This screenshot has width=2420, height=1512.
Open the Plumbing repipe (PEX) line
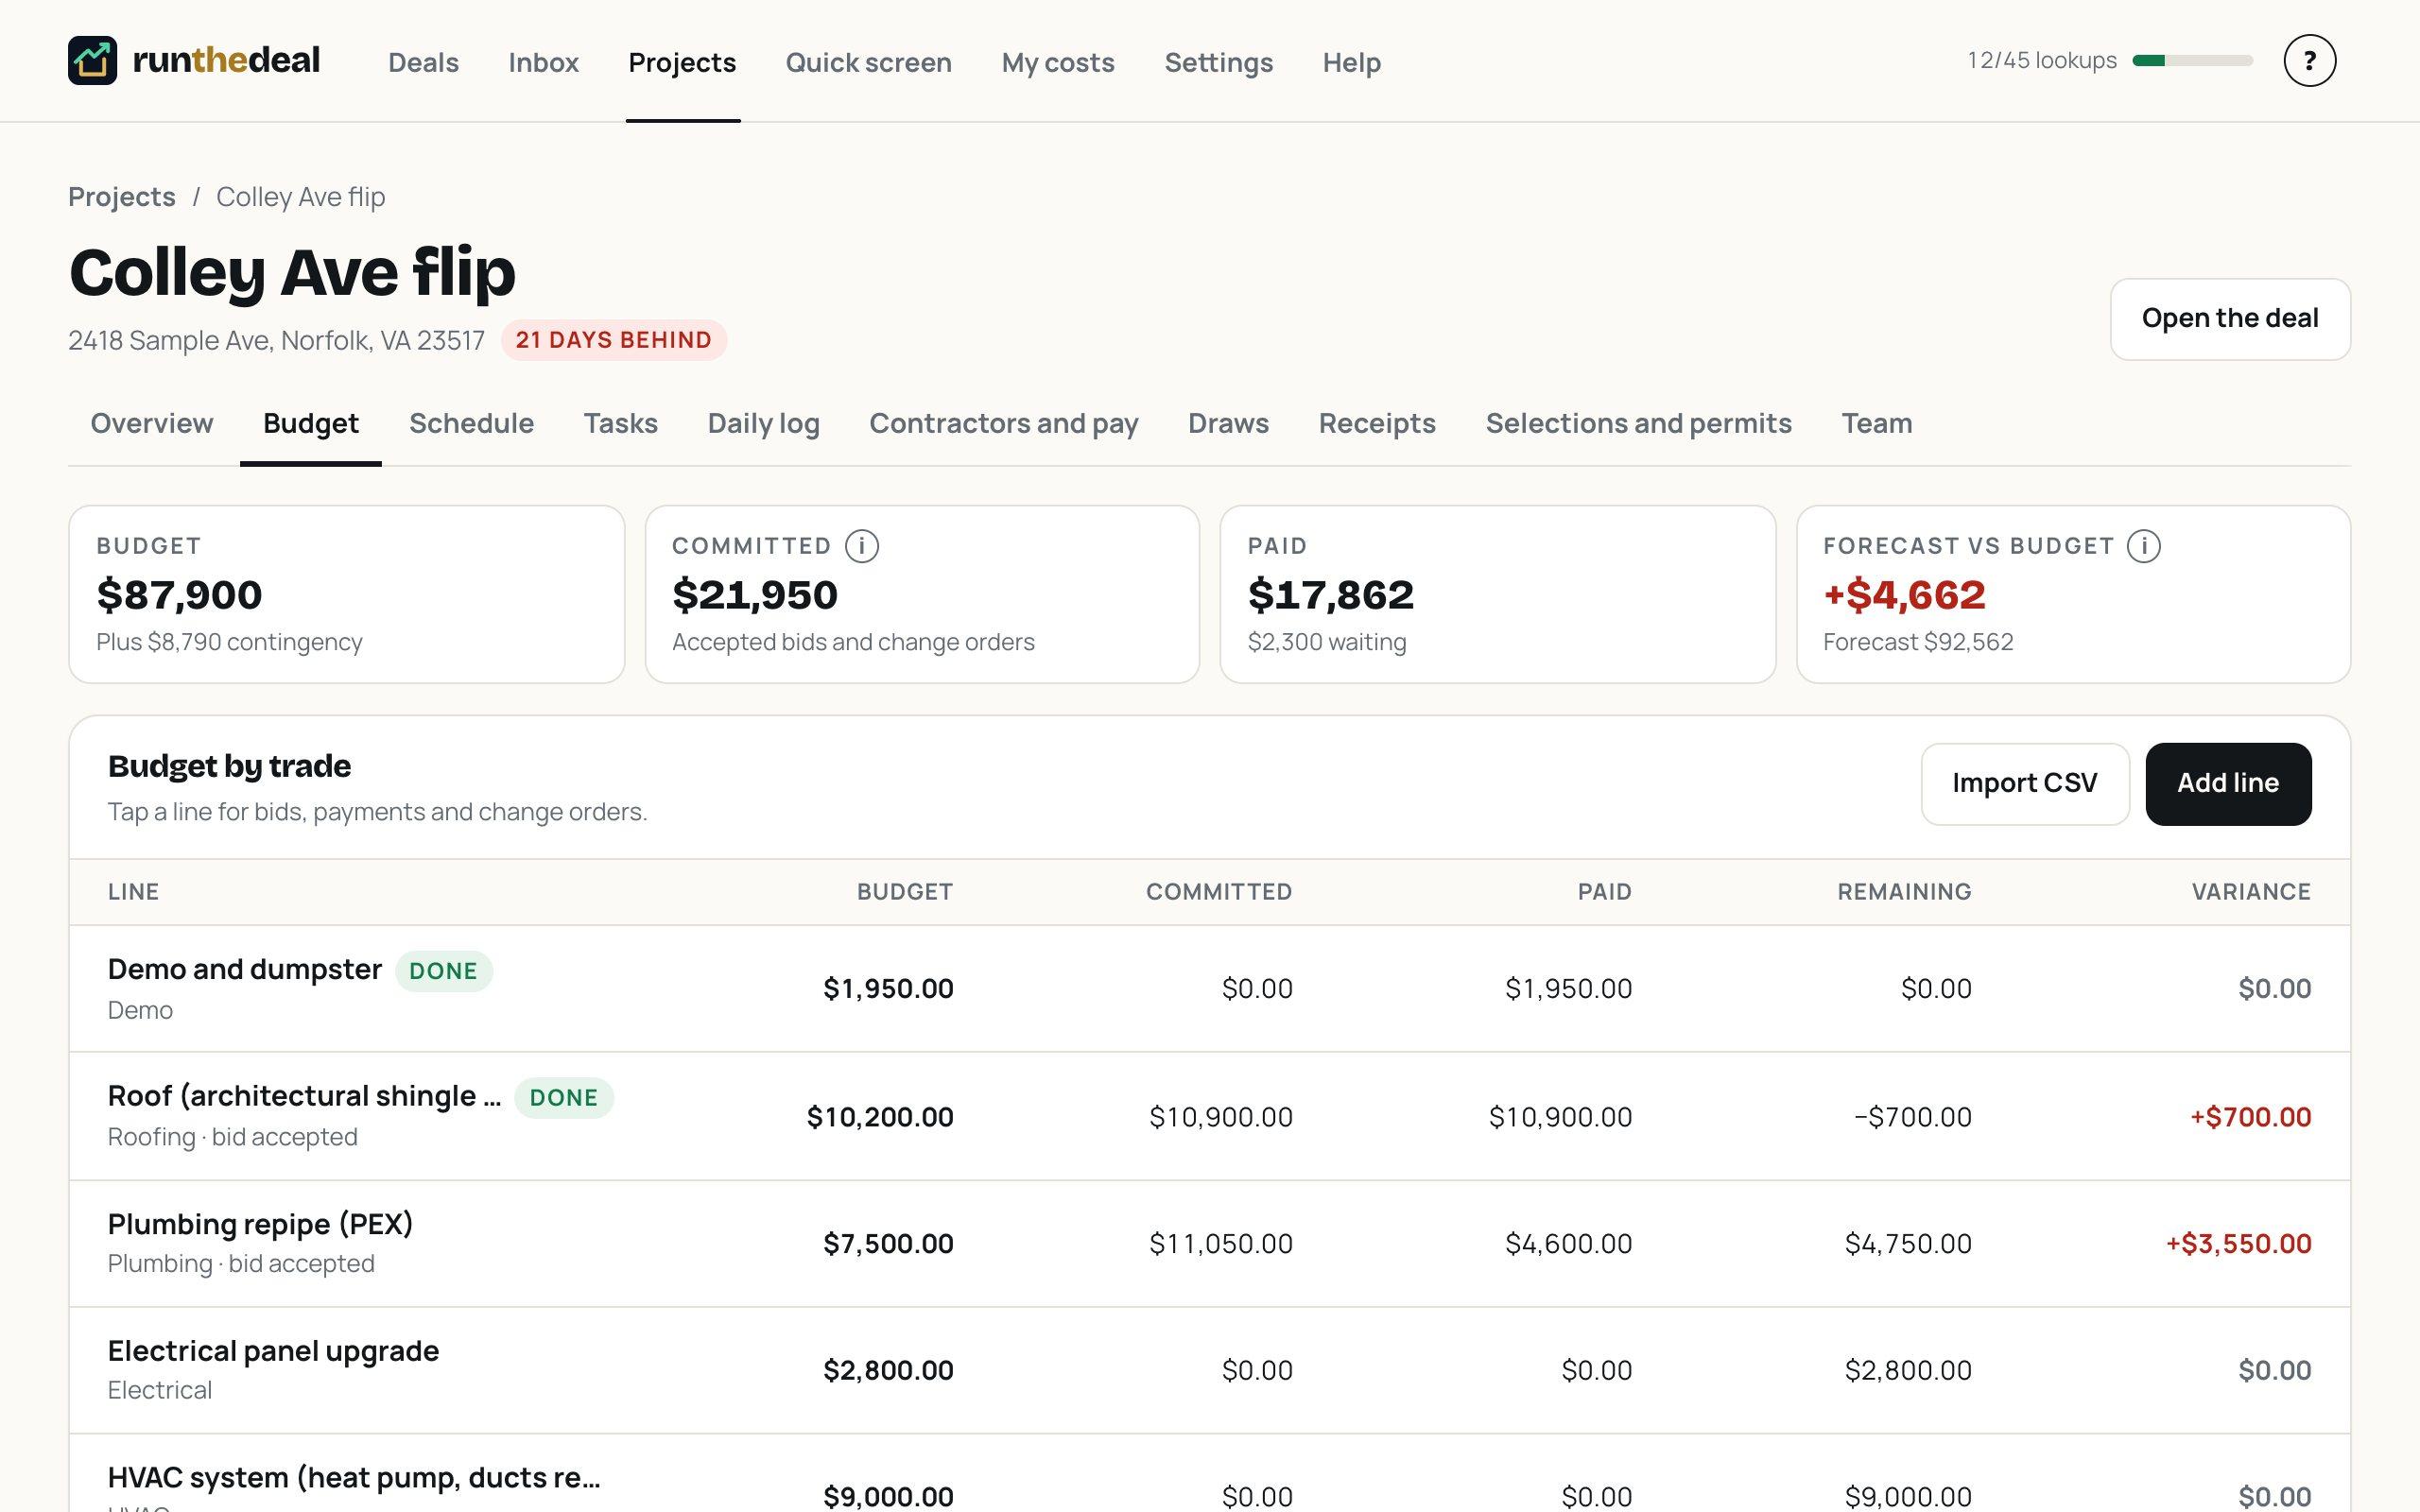click(1209, 1243)
